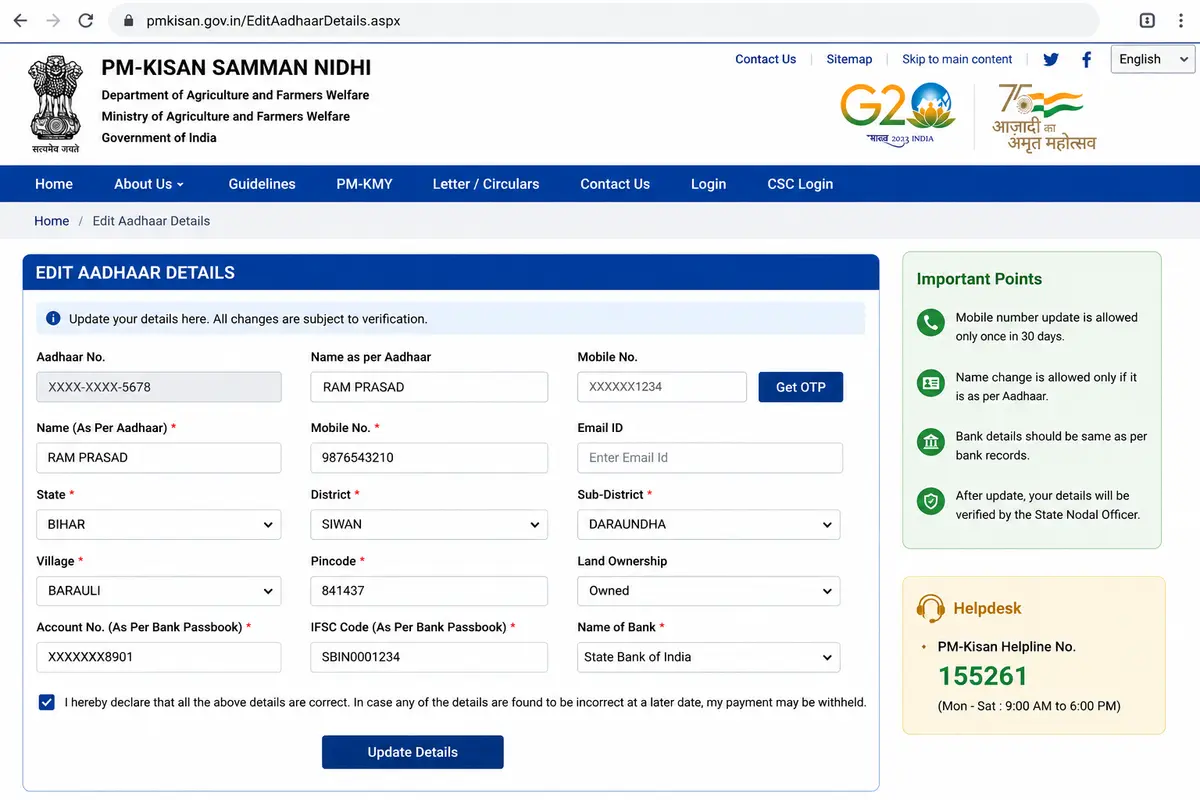
Task: Click the Email ID input field
Action: click(x=710, y=458)
